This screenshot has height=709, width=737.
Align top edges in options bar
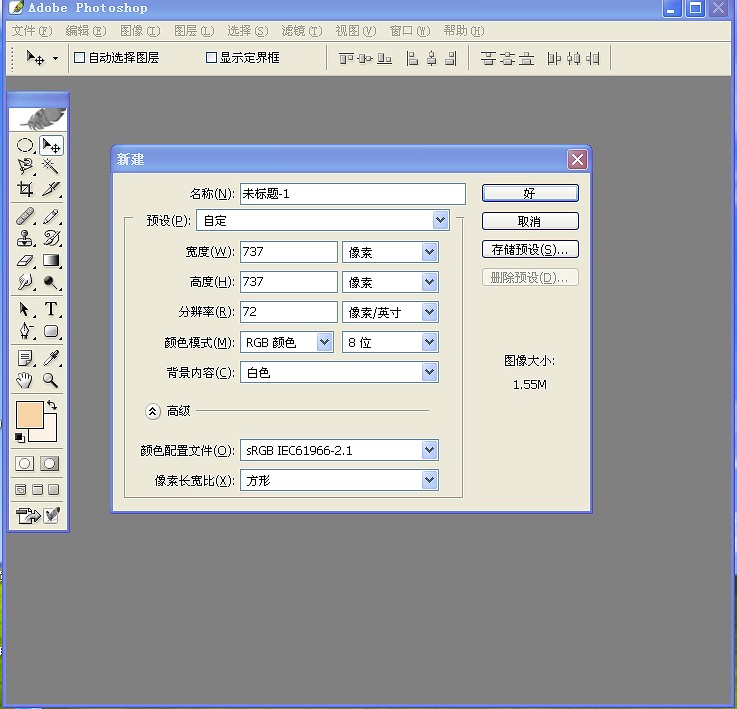[346, 58]
